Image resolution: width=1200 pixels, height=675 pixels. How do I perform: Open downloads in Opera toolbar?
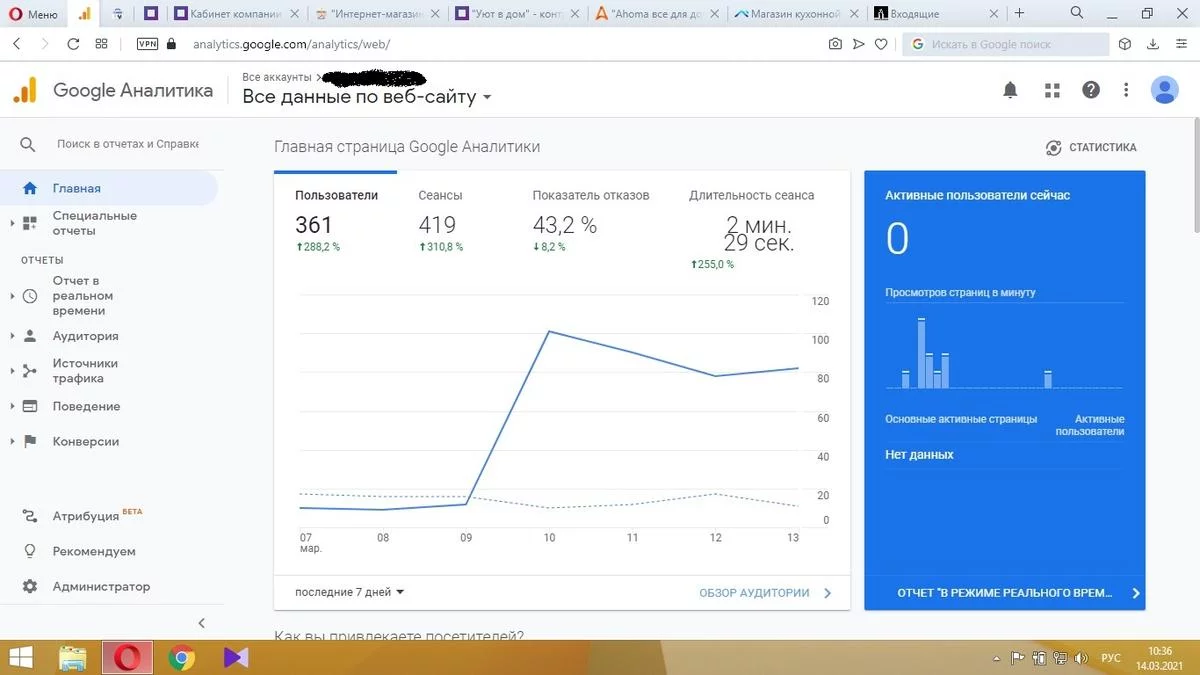point(1153,44)
